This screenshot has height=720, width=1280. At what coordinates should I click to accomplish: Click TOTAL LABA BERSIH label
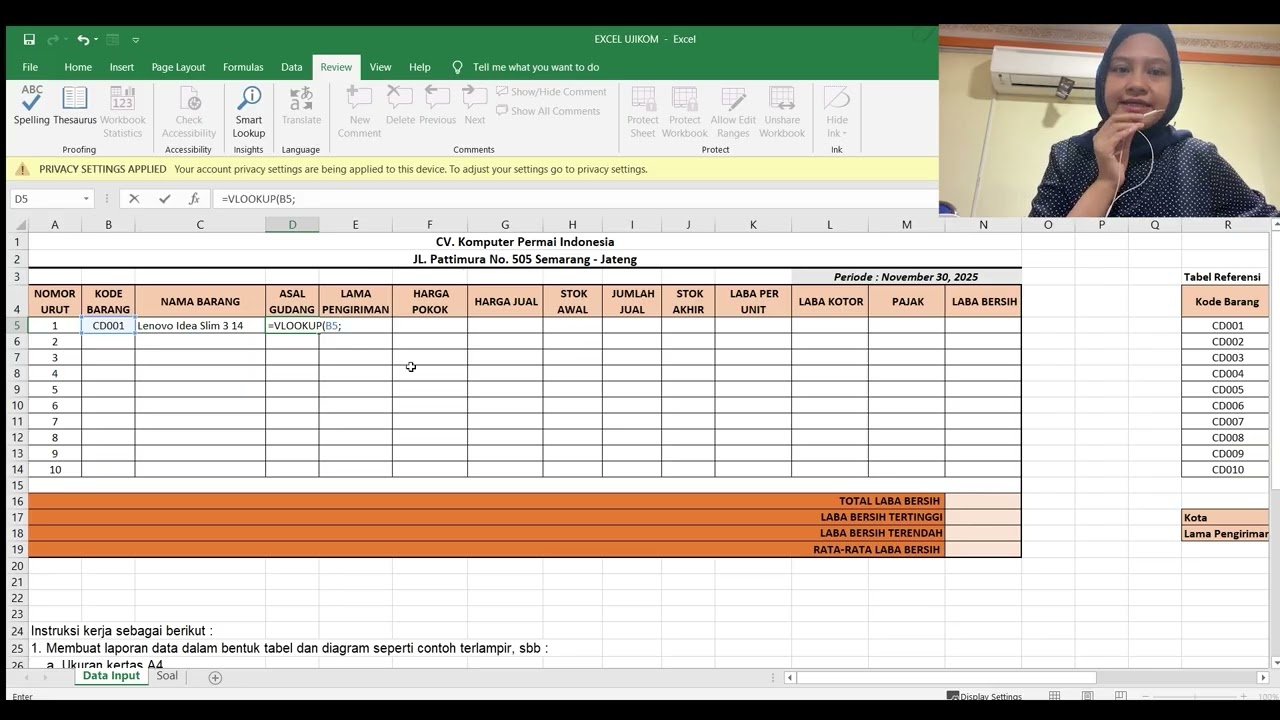[889, 501]
